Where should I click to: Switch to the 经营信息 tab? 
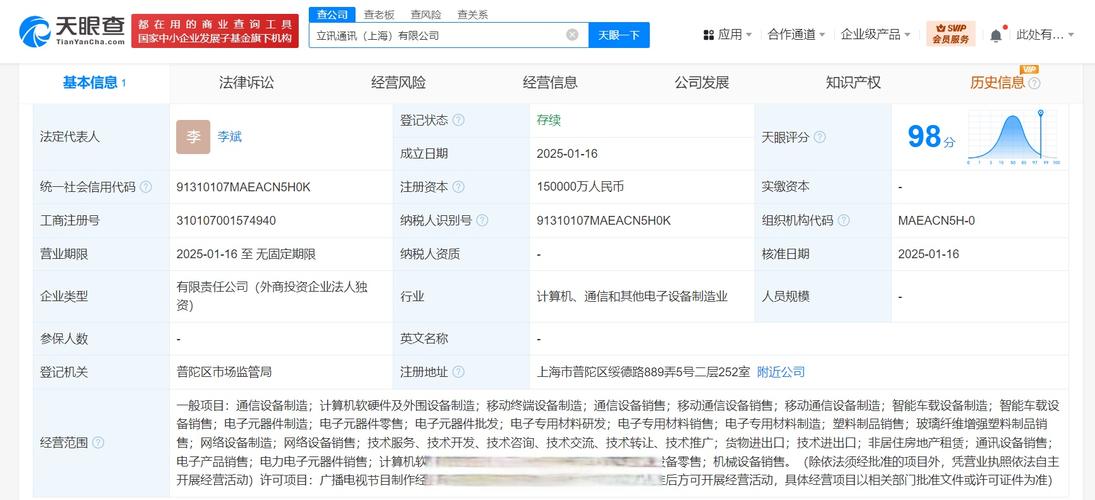pyautogui.click(x=550, y=83)
